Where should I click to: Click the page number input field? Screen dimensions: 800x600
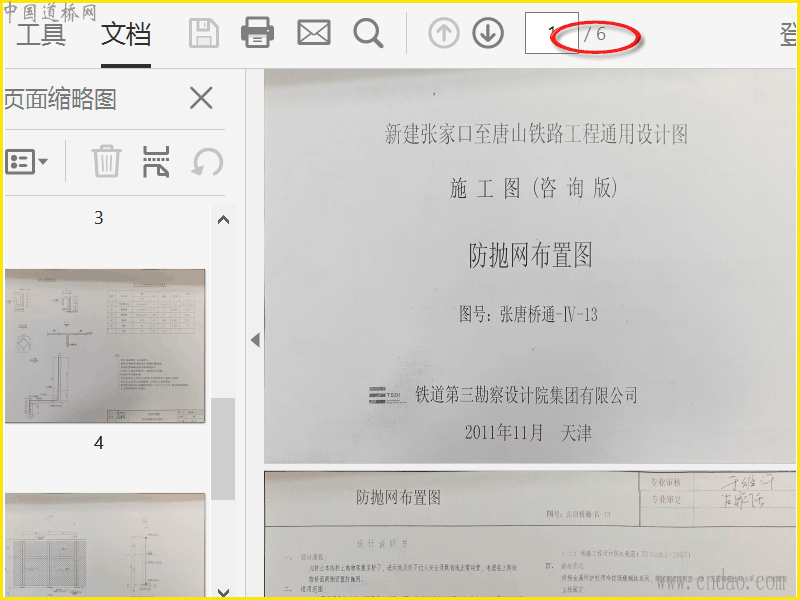click(x=552, y=33)
